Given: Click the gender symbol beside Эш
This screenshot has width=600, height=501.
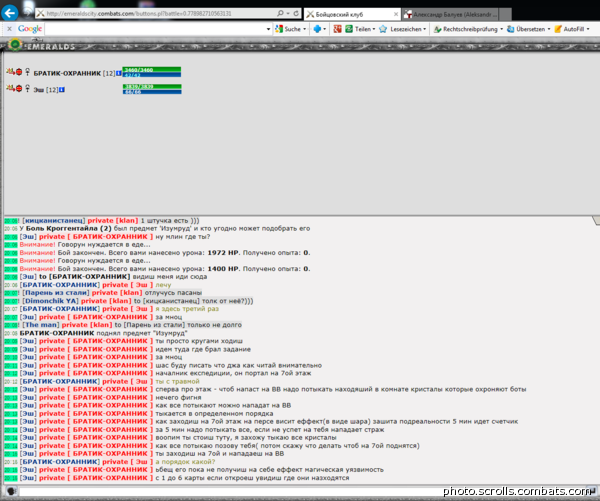Looking at the screenshot, I should pos(27,89).
